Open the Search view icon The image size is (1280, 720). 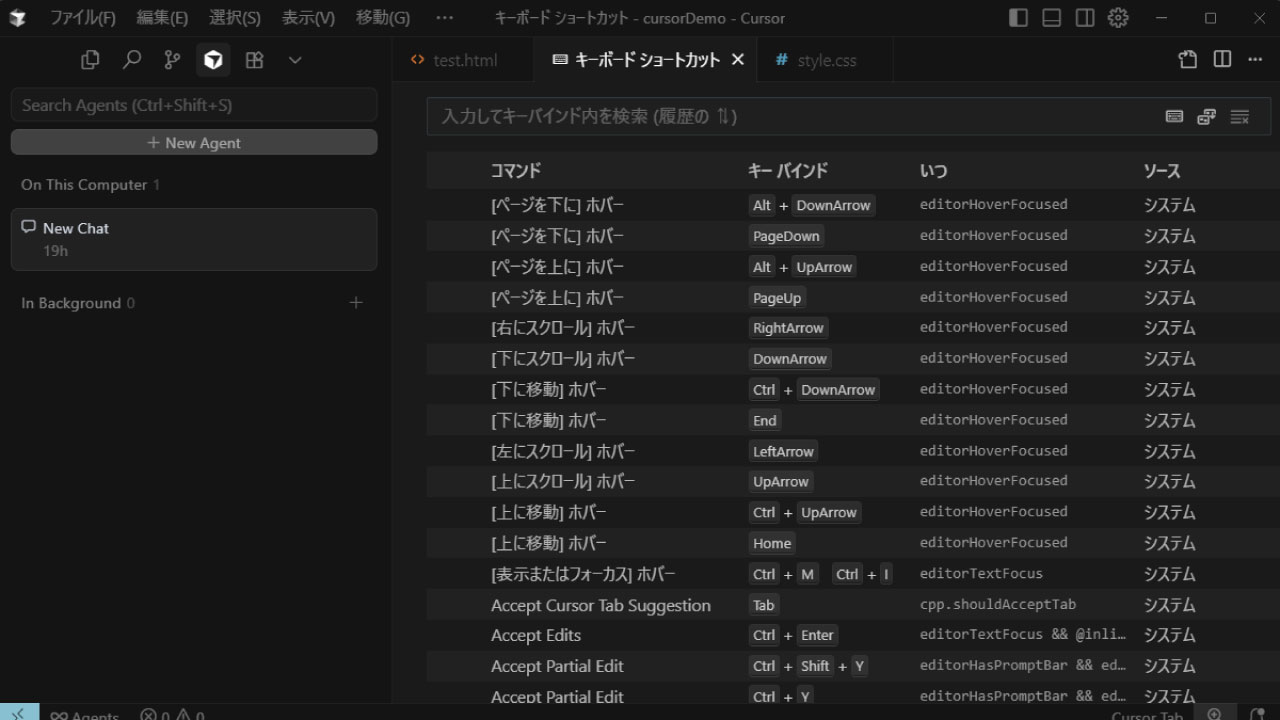(x=131, y=60)
